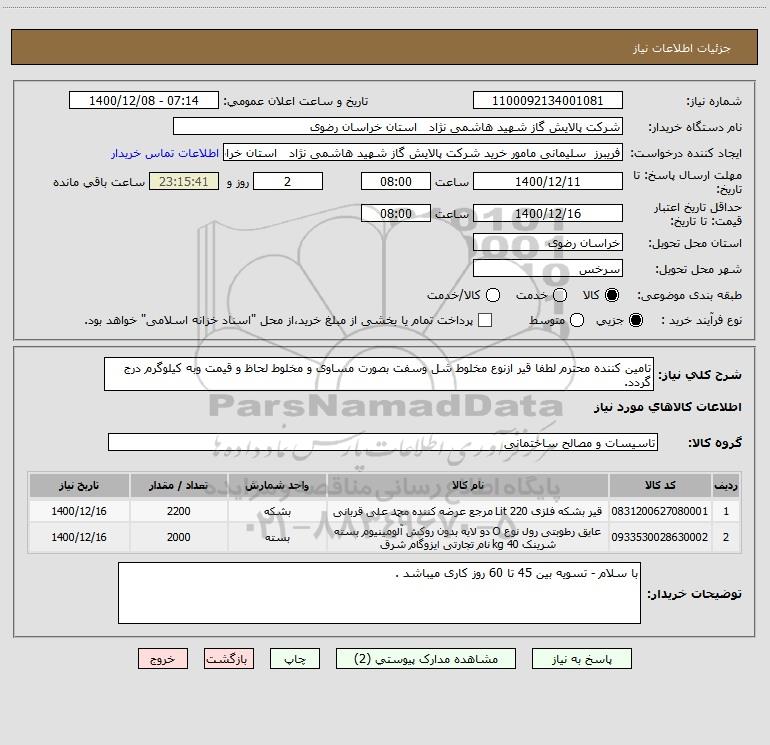The image size is (770, 745).
Task: Select the کالا radio button
Action: coord(613,295)
